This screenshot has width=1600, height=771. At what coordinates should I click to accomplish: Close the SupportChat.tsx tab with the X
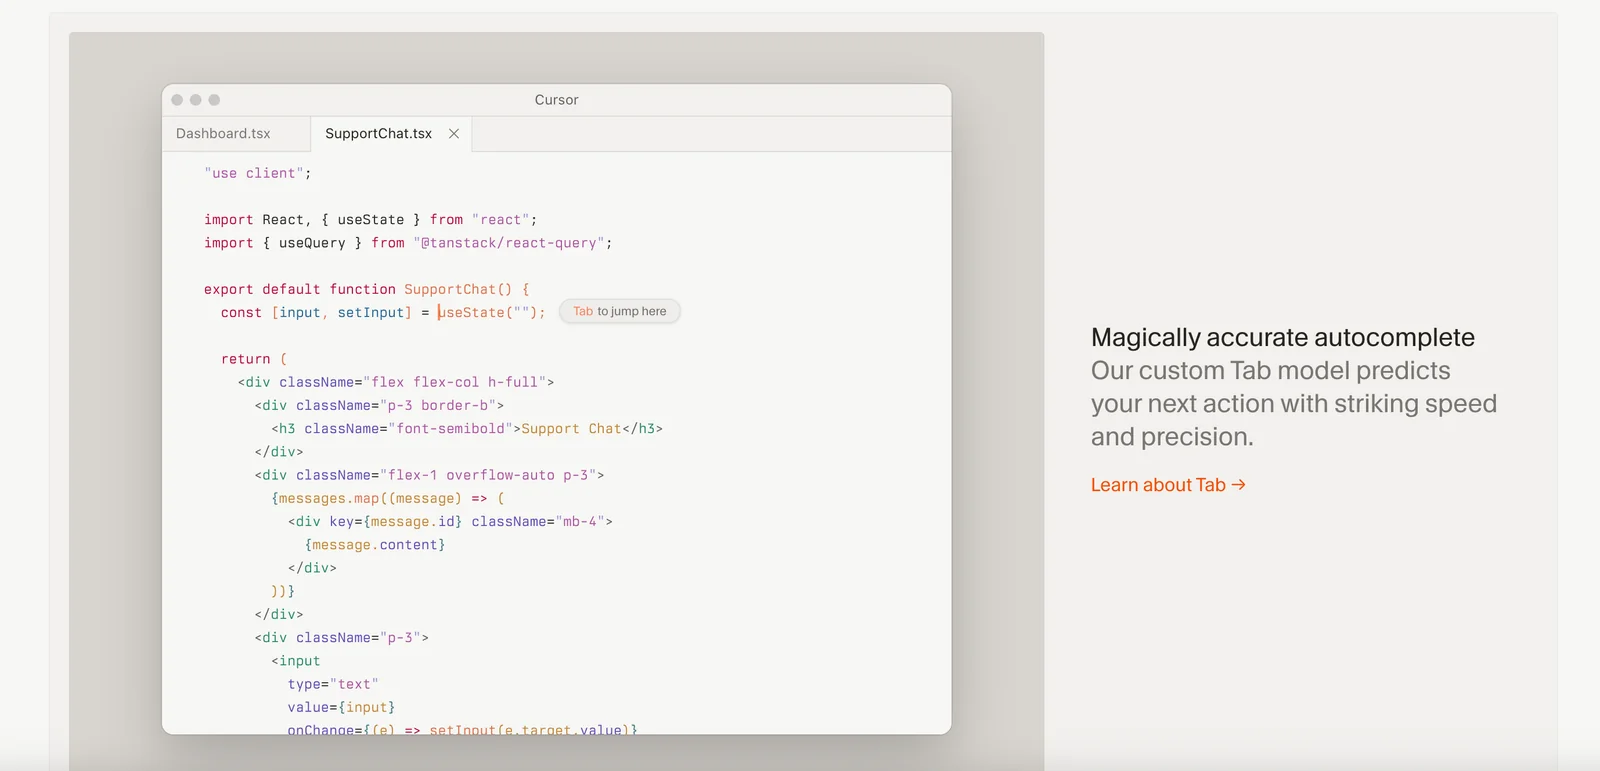454,134
